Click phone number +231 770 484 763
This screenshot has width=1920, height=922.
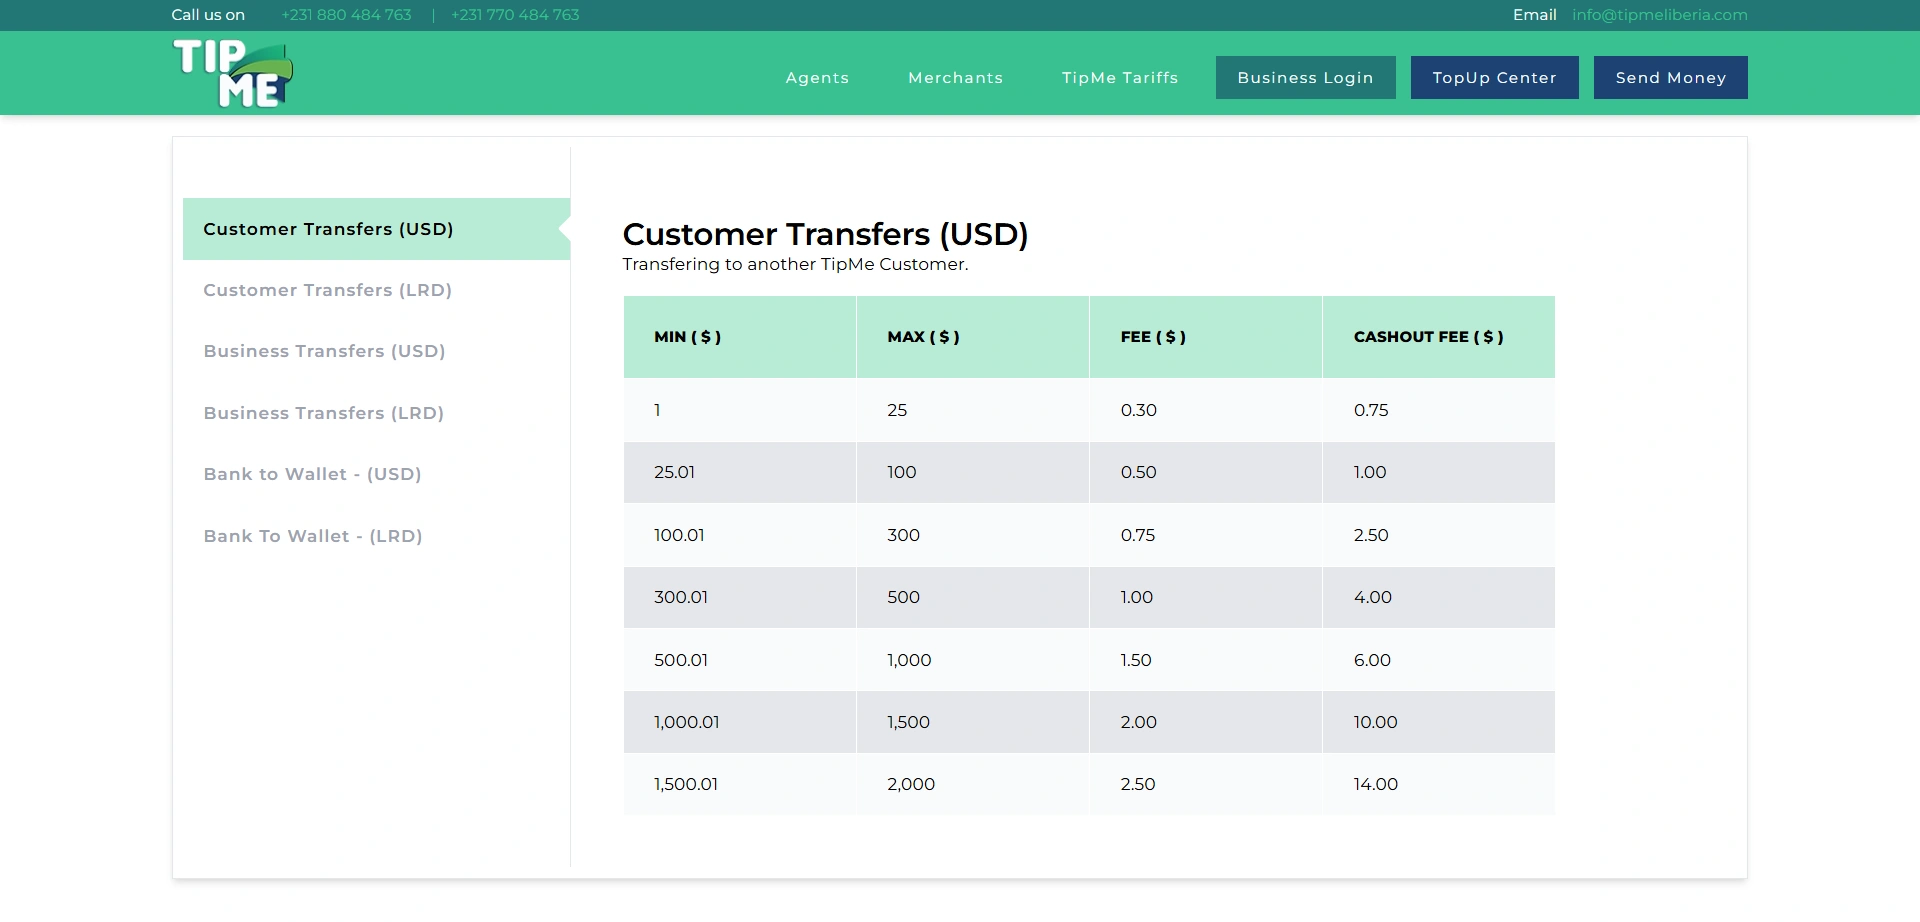(515, 15)
